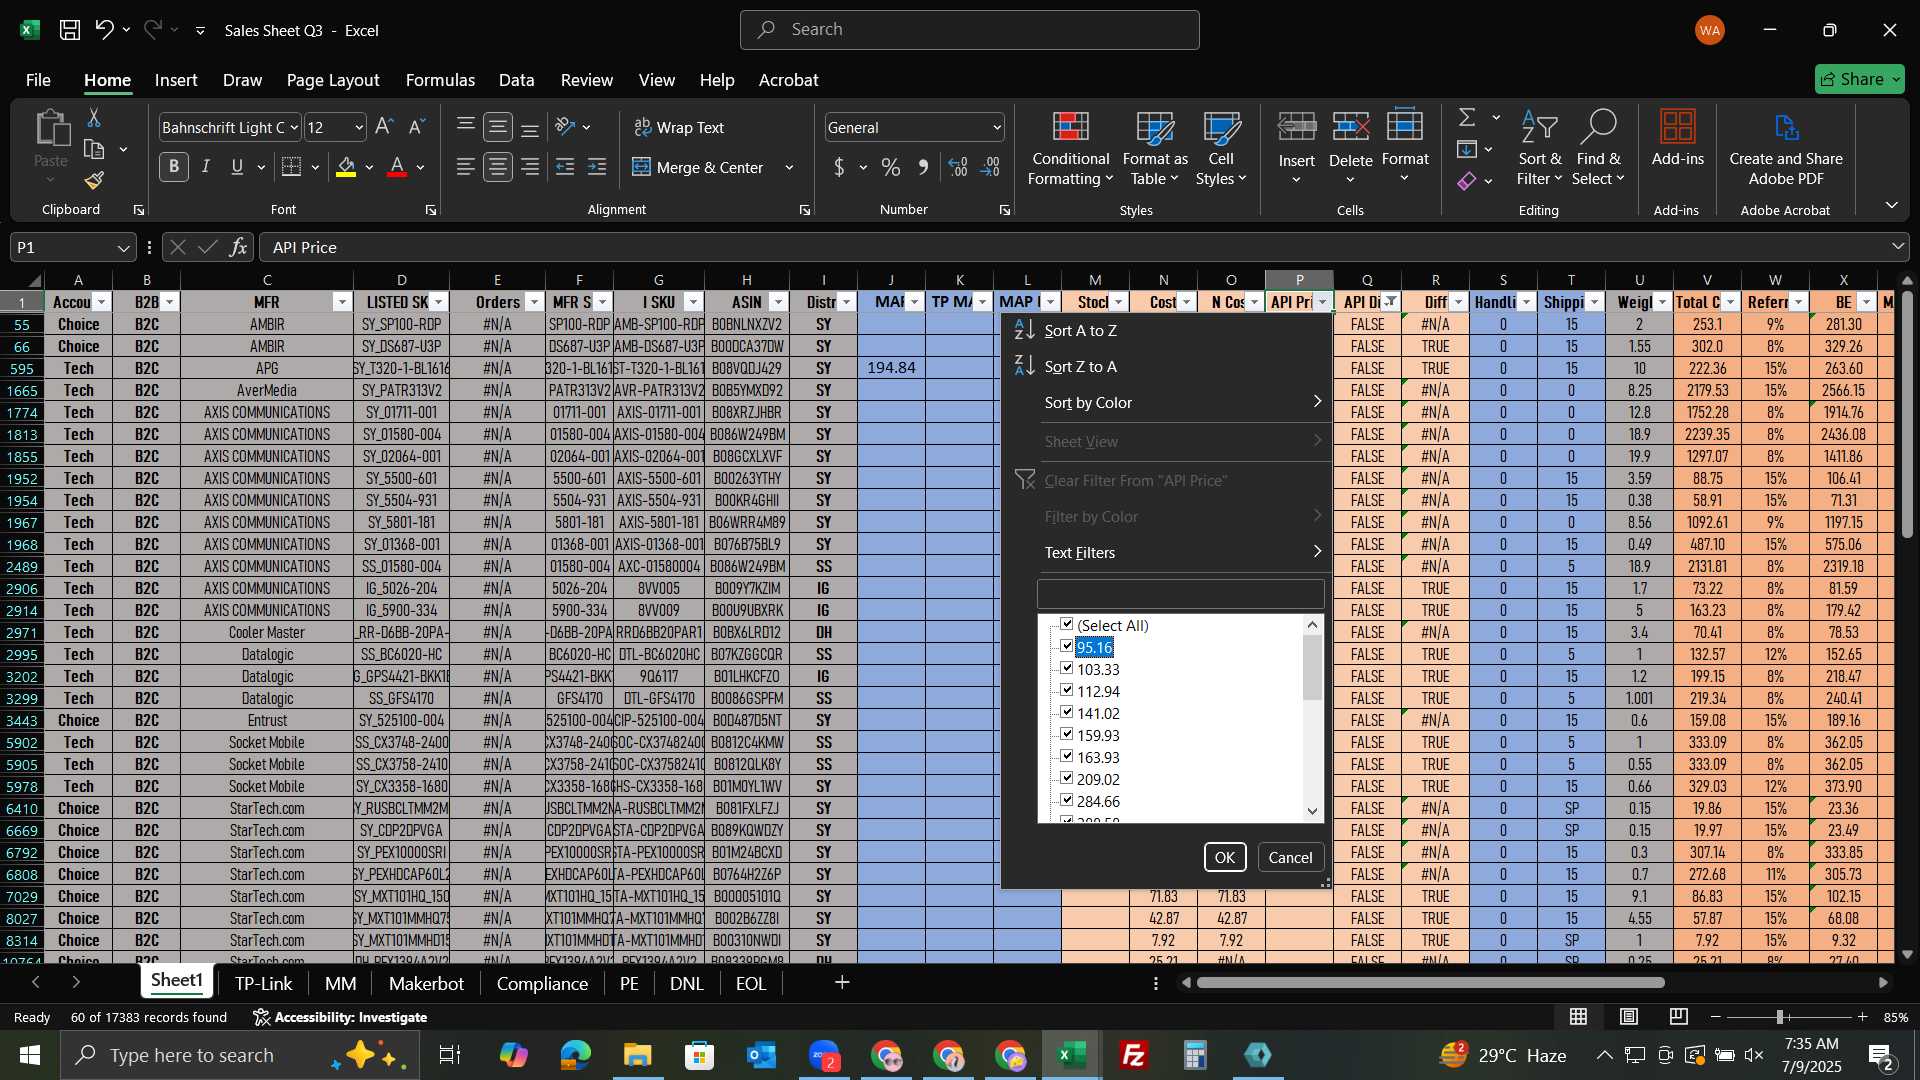Click the Accounting Number Format dollar icon
The width and height of the screenshot is (1920, 1080).
[x=839, y=167]
